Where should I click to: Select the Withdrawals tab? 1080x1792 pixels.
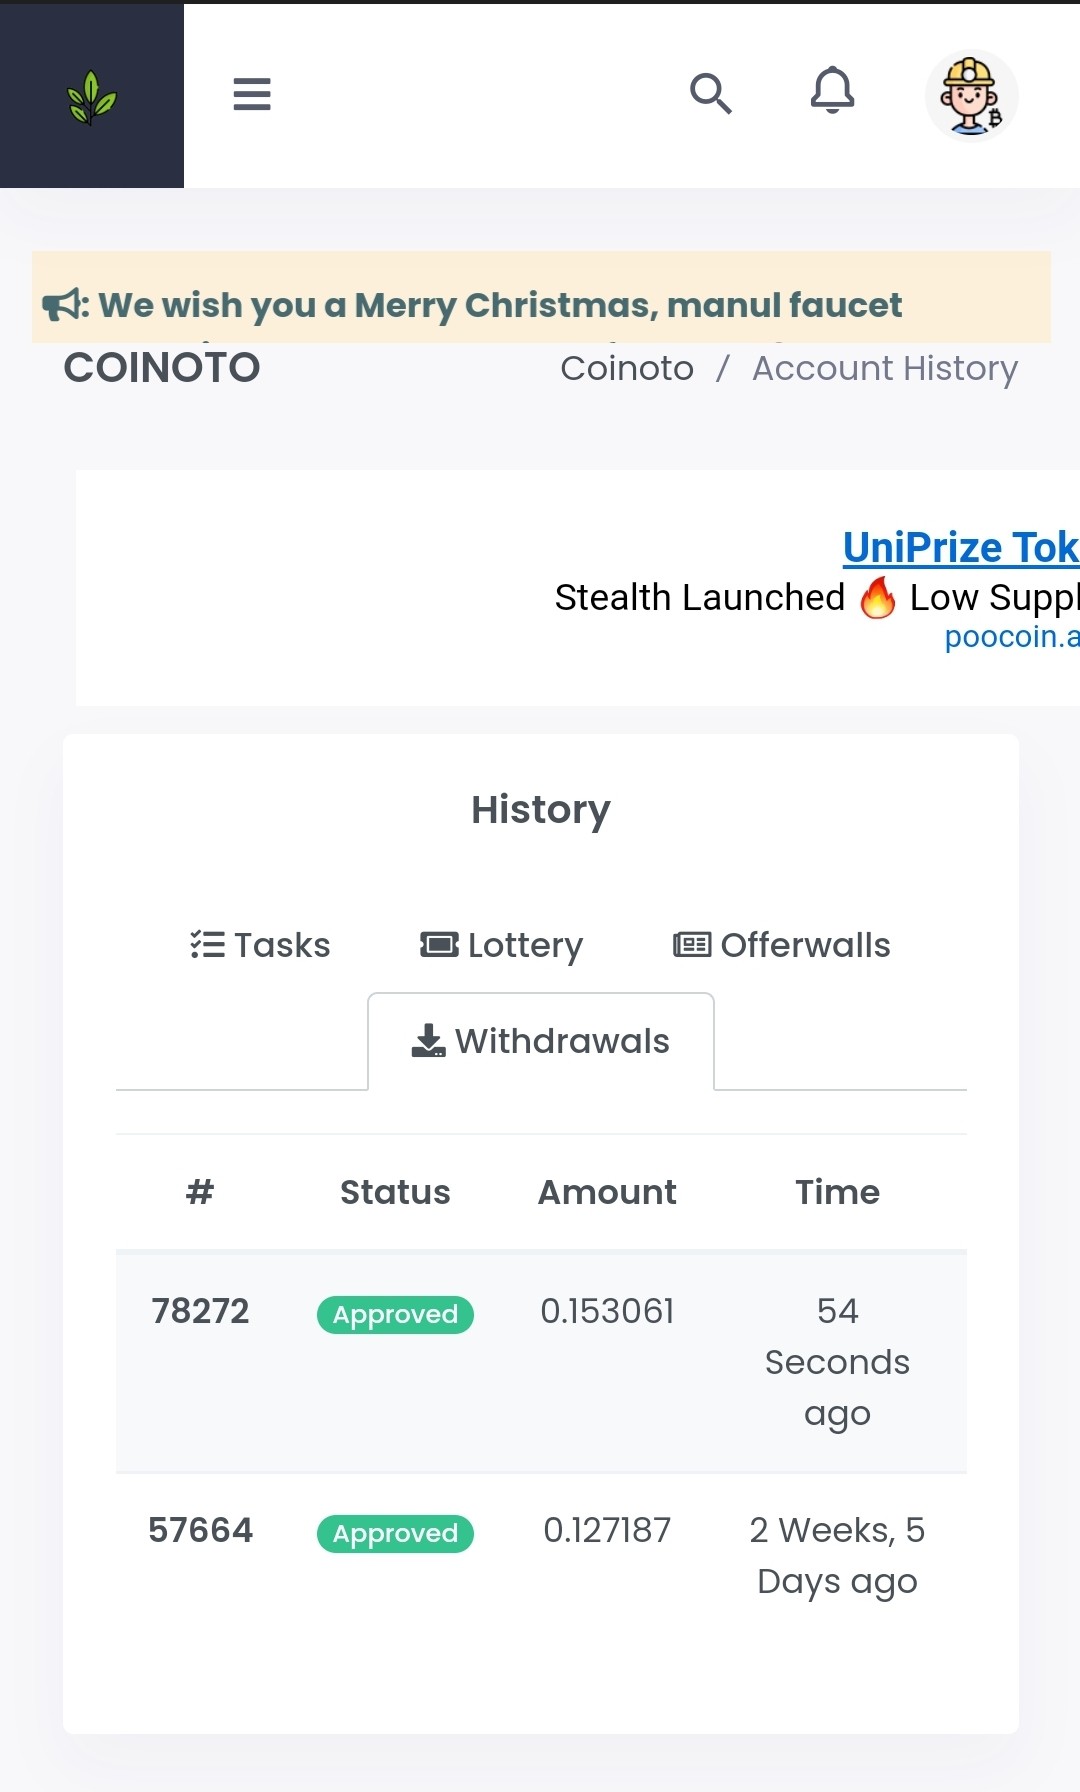[541, 1041]
